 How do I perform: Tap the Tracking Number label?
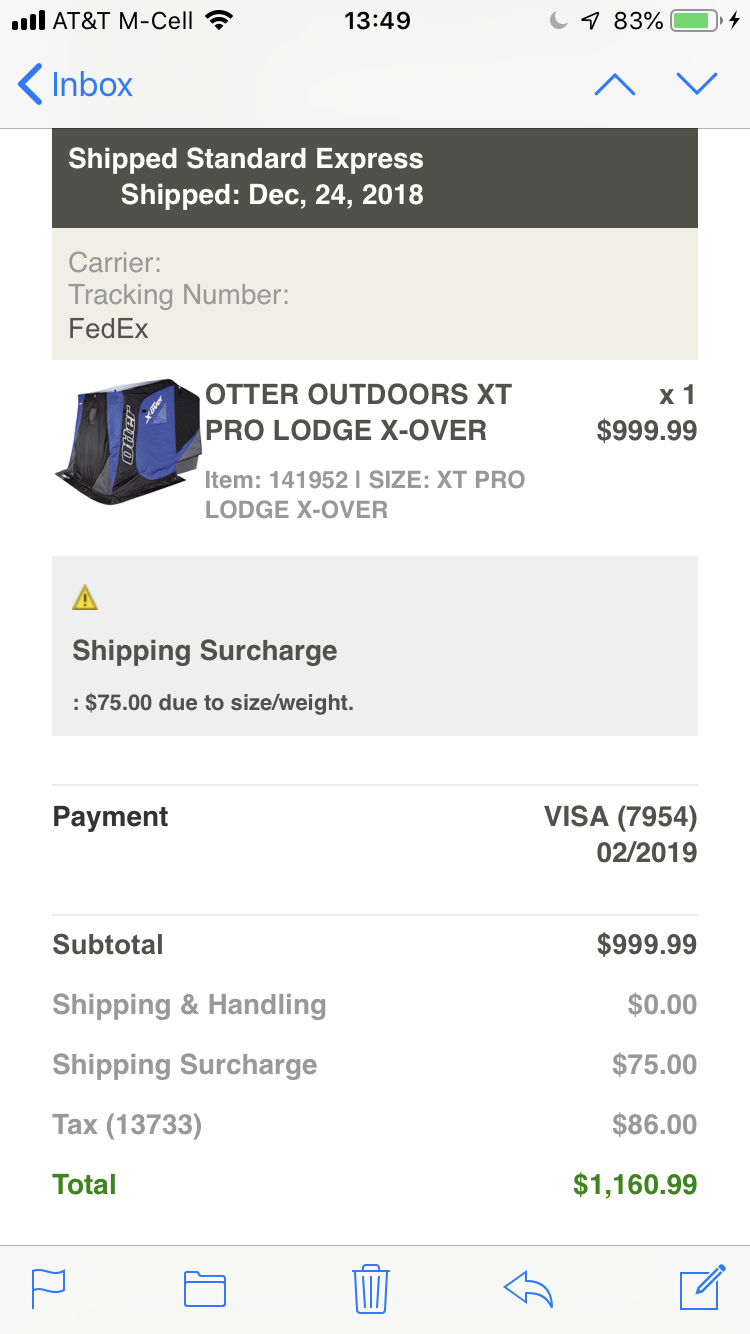pos(179,295)
